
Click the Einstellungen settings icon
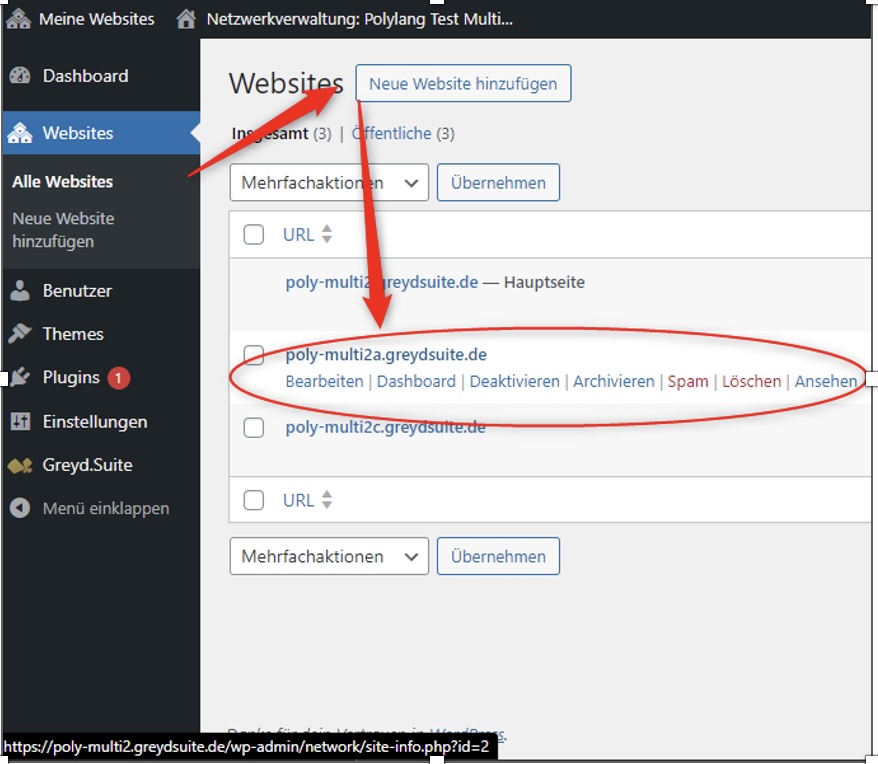[x=20, y=422]
